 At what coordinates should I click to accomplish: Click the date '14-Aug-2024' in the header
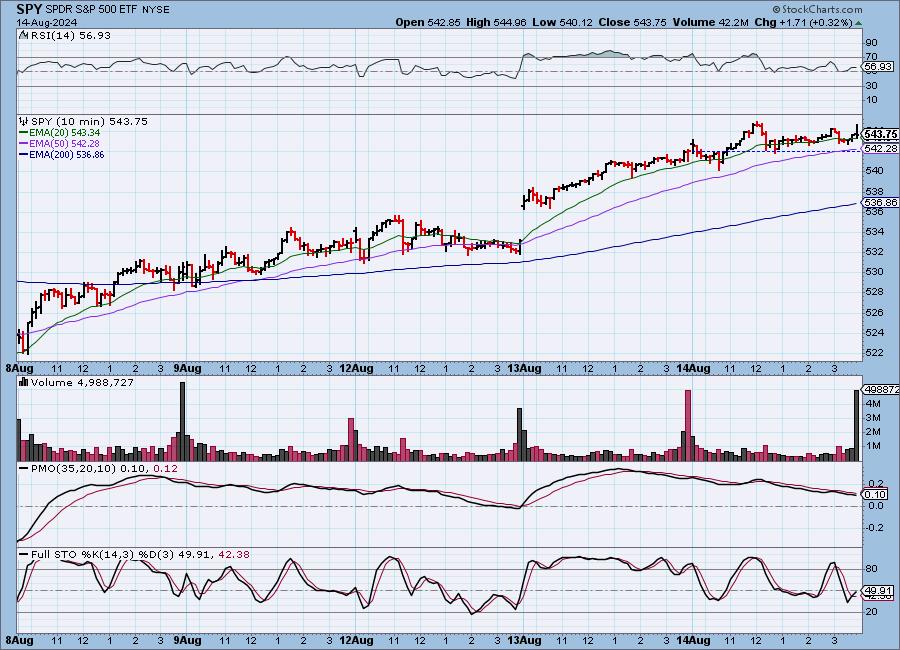(x=46, y=22)
